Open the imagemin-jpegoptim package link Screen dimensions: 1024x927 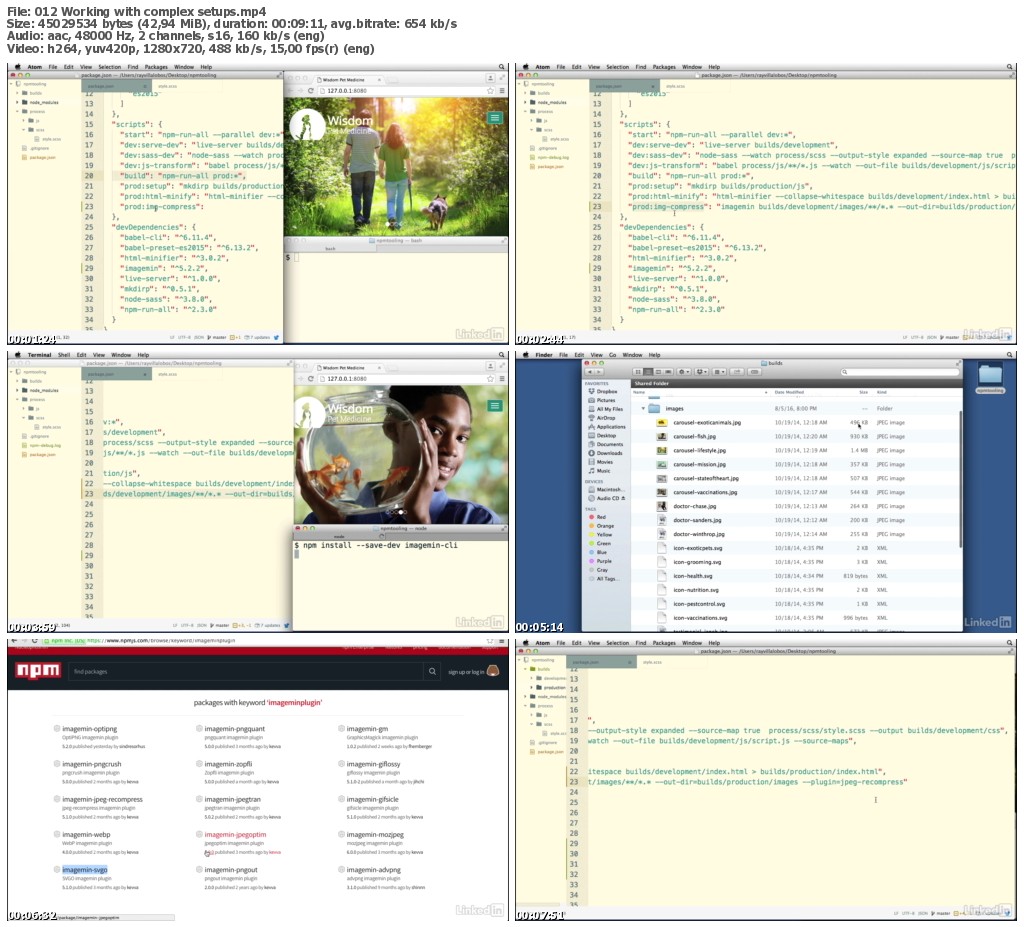coord(235,834)
